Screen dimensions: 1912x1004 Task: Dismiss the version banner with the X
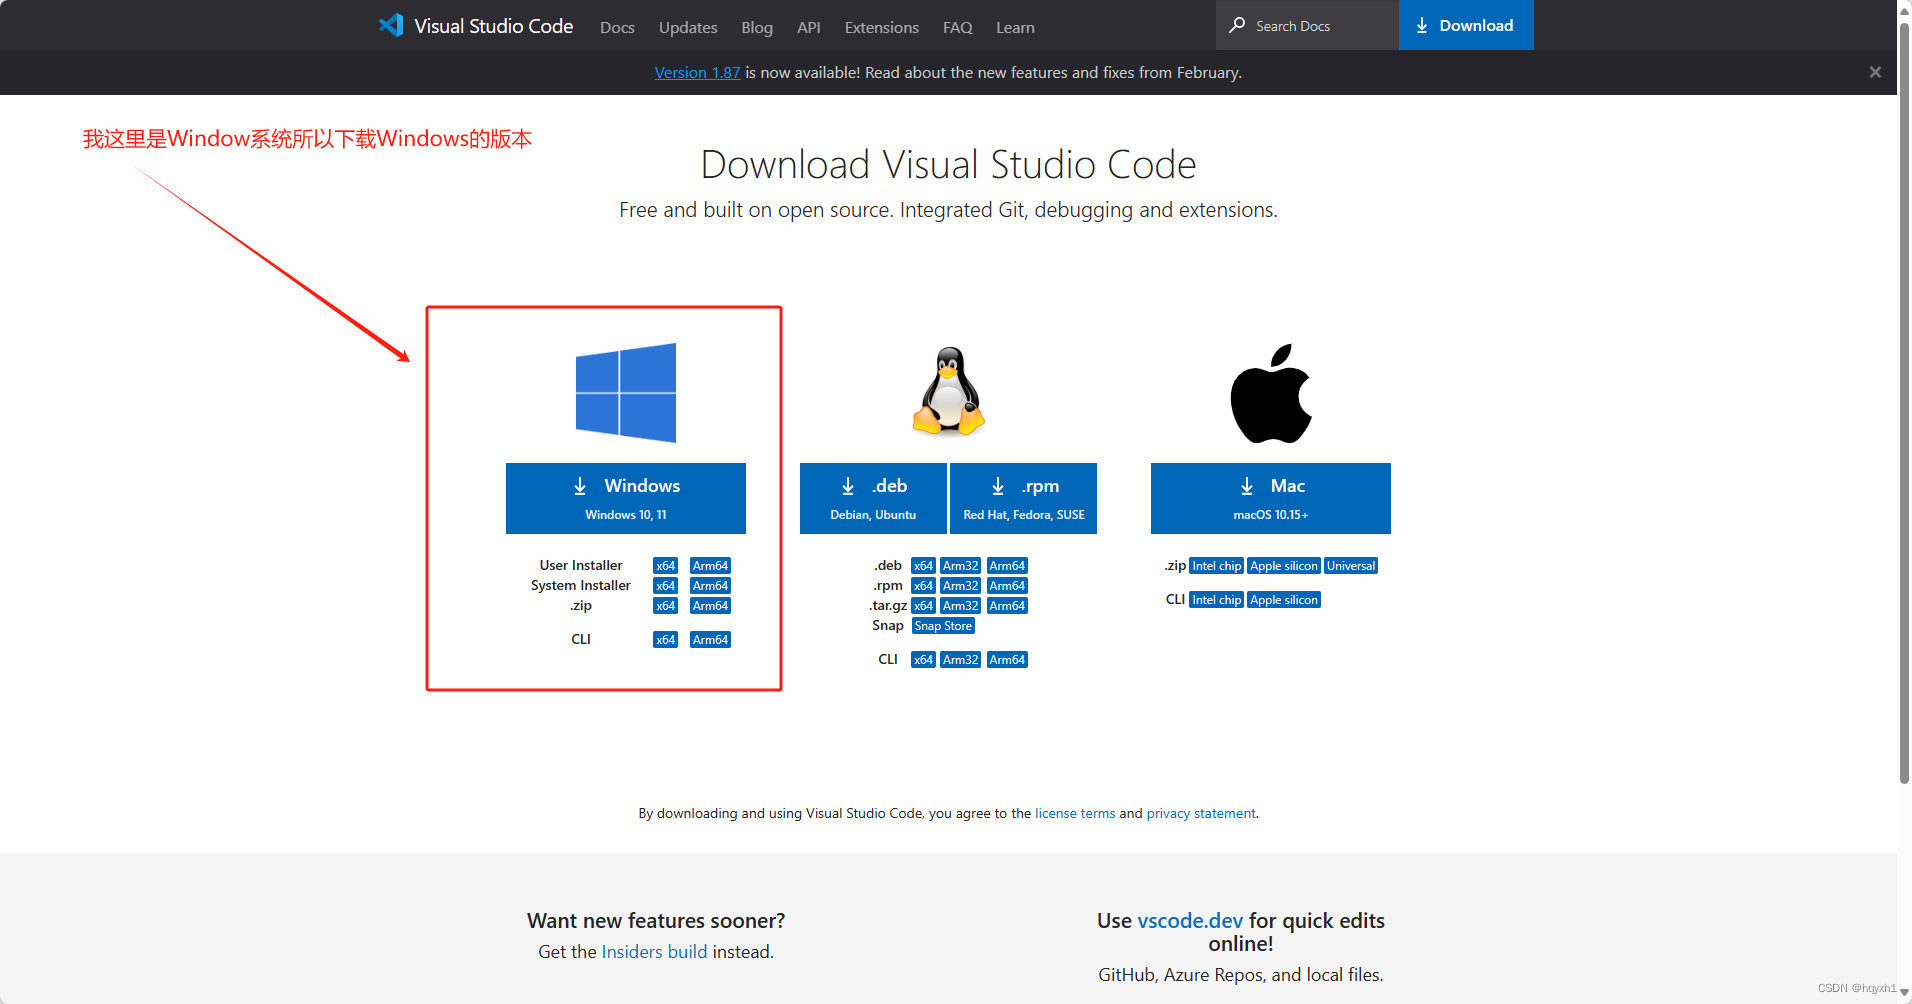pyautogui.click(x=1875, y=72)
